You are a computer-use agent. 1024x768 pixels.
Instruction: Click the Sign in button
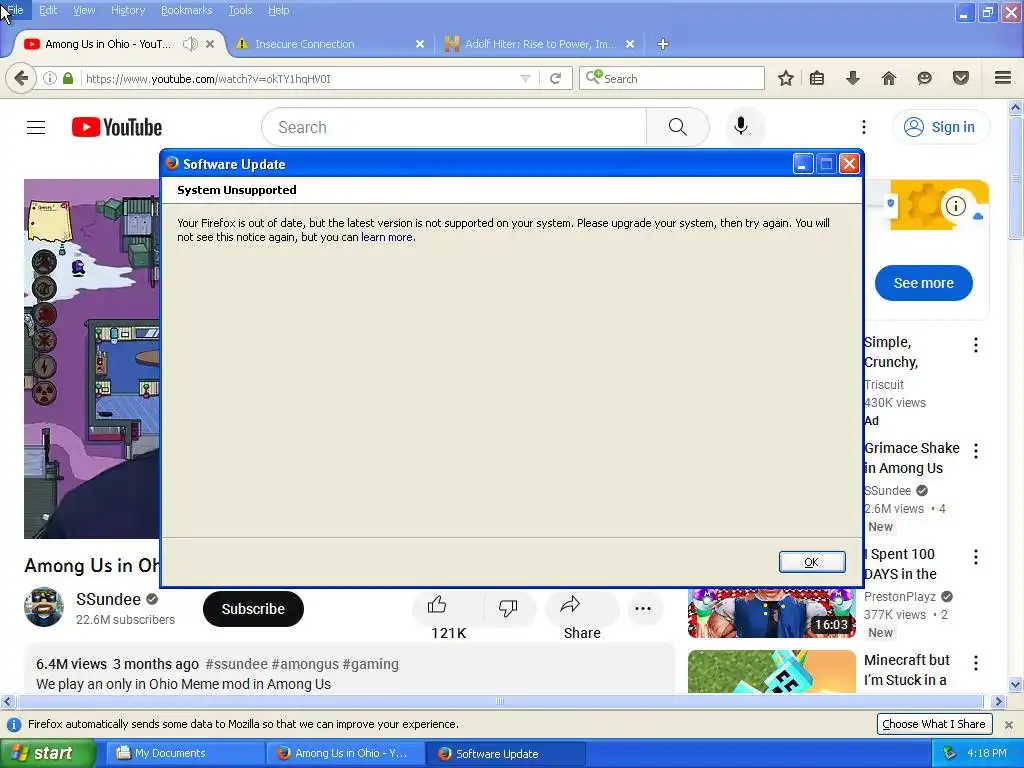click(x=941, y=127)
